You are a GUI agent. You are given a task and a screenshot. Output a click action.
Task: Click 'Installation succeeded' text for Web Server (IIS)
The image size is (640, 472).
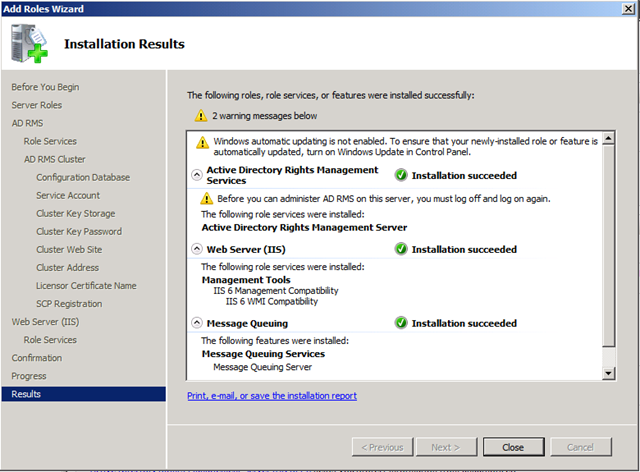pyautogui.click(x=464, y=249)
